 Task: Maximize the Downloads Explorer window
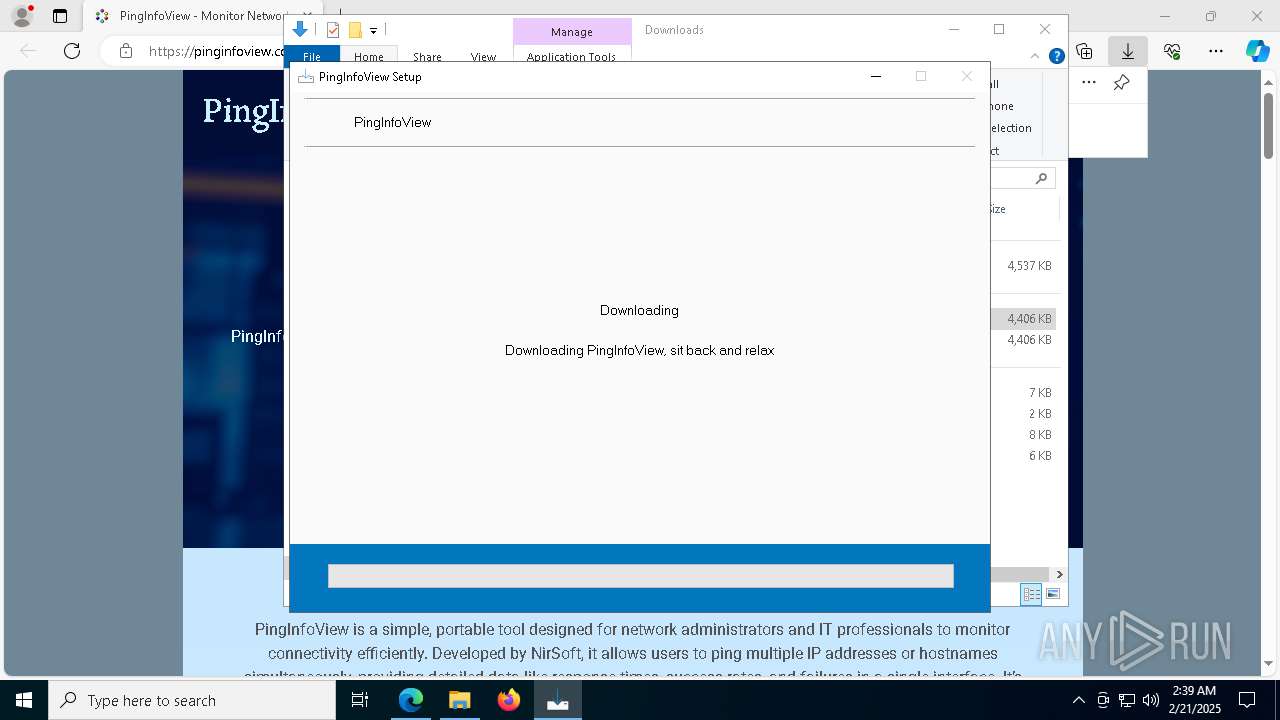(x=999, y=29)
